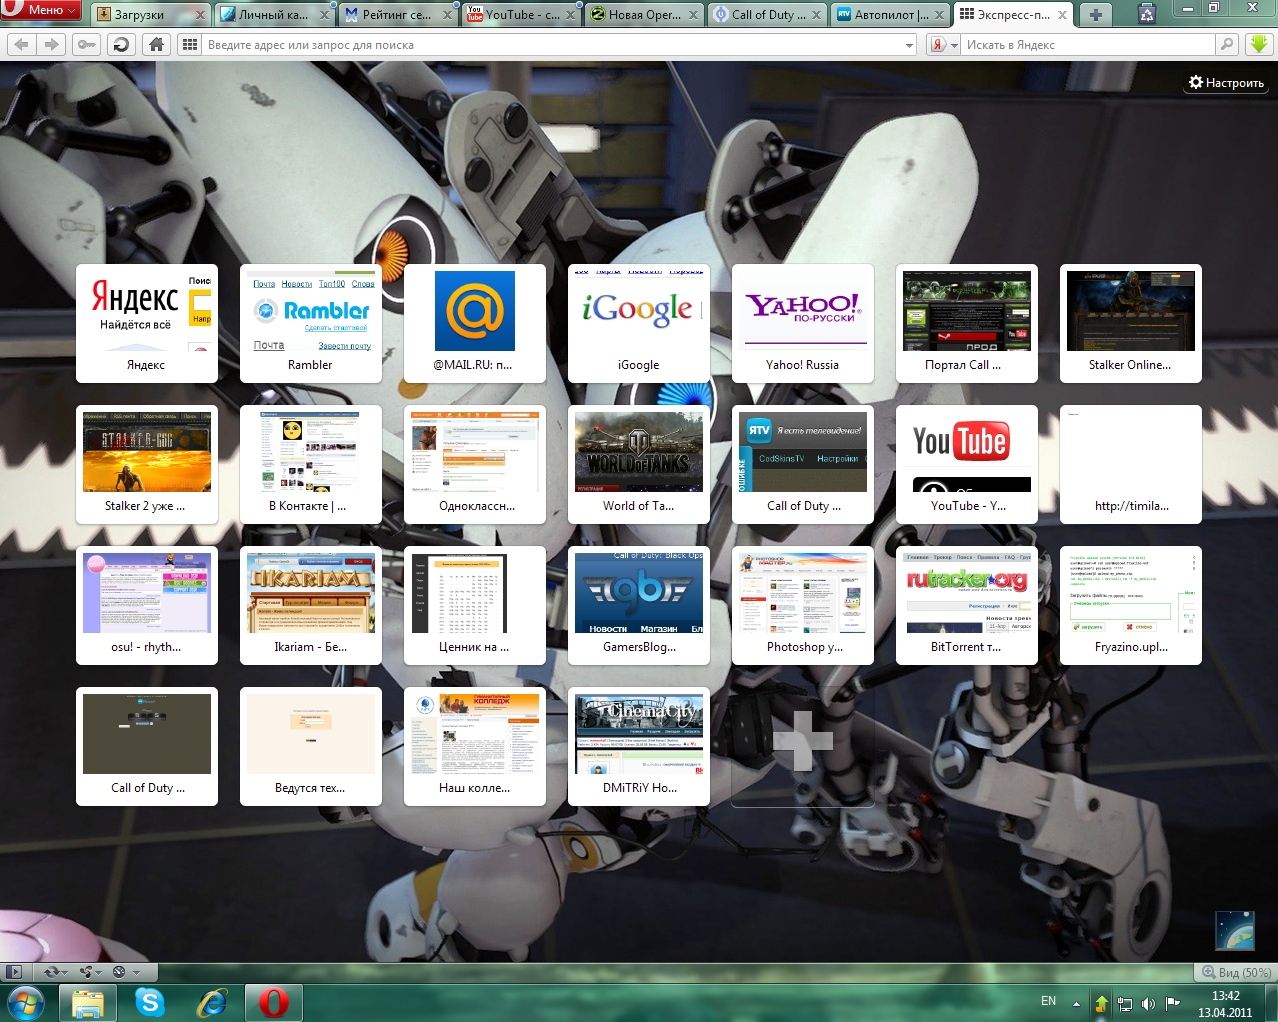Image resolution: width=1278 pixels, height=1022 pixels.
Task: Open the Stalker 2 уже speed dial tile
Action: coord(147,464)
